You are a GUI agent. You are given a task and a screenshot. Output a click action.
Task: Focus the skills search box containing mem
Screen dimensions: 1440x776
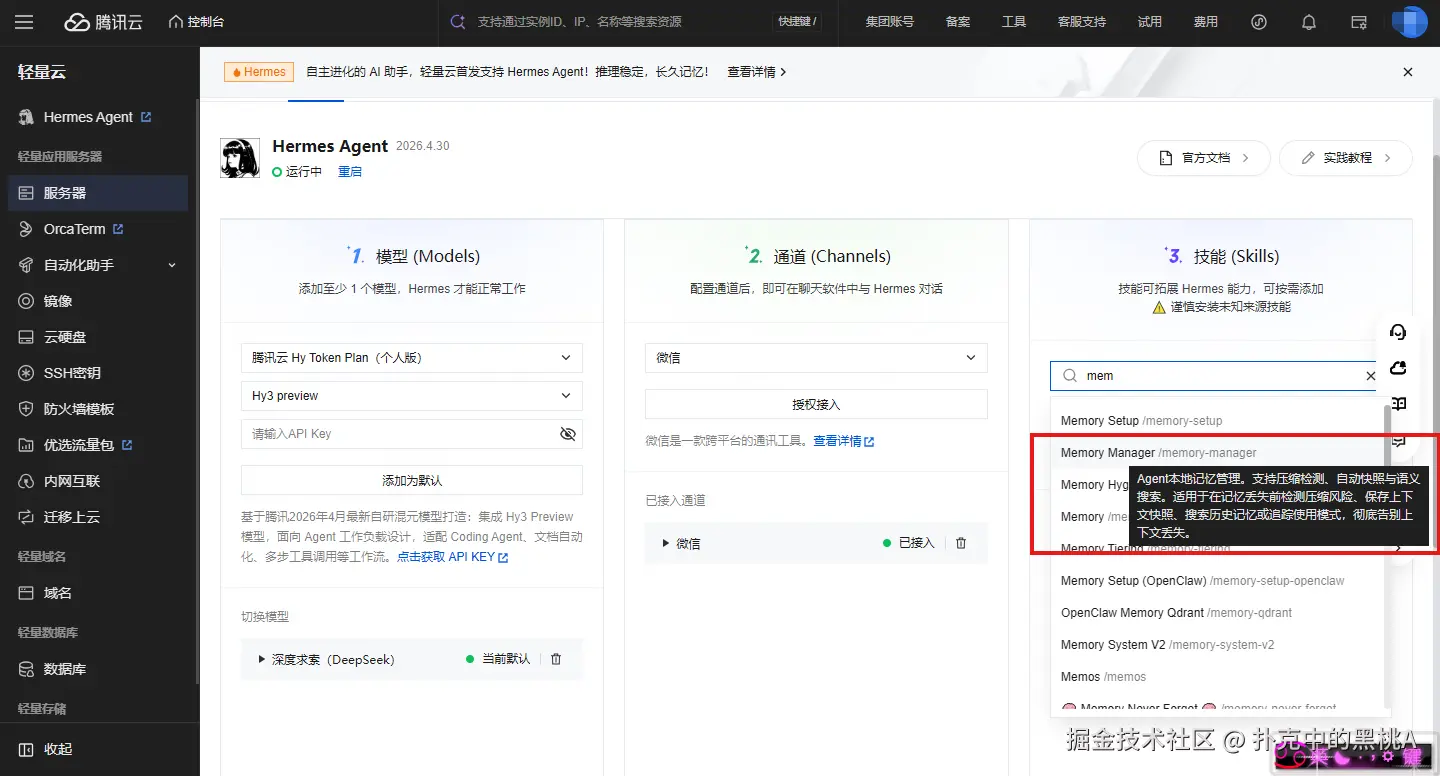pos(1212,376)
